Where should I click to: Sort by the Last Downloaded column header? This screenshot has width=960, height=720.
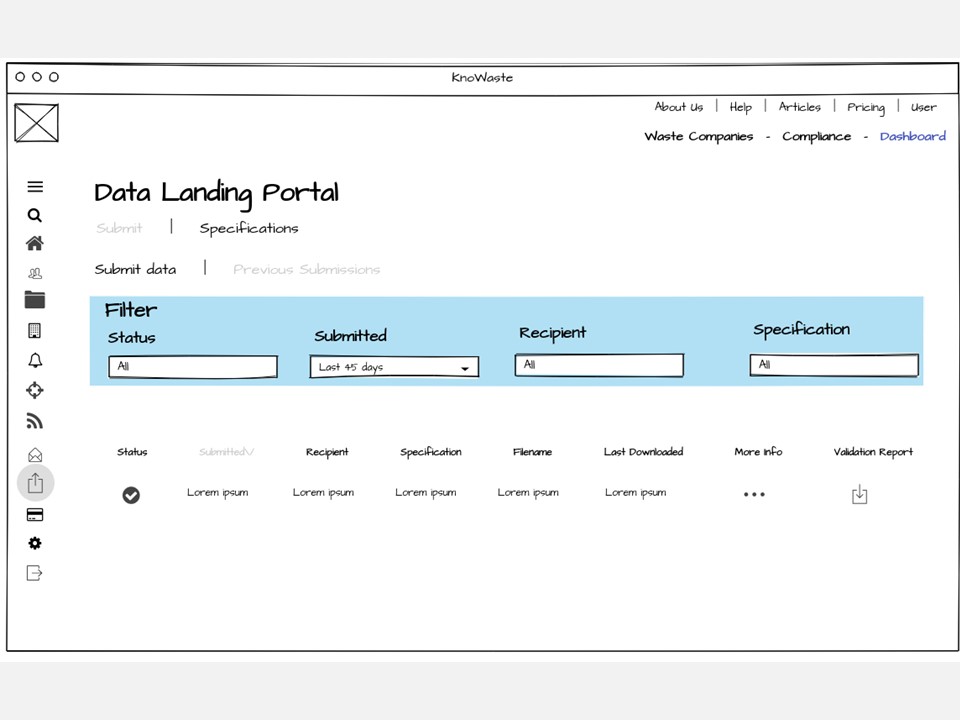click(643, 452)
